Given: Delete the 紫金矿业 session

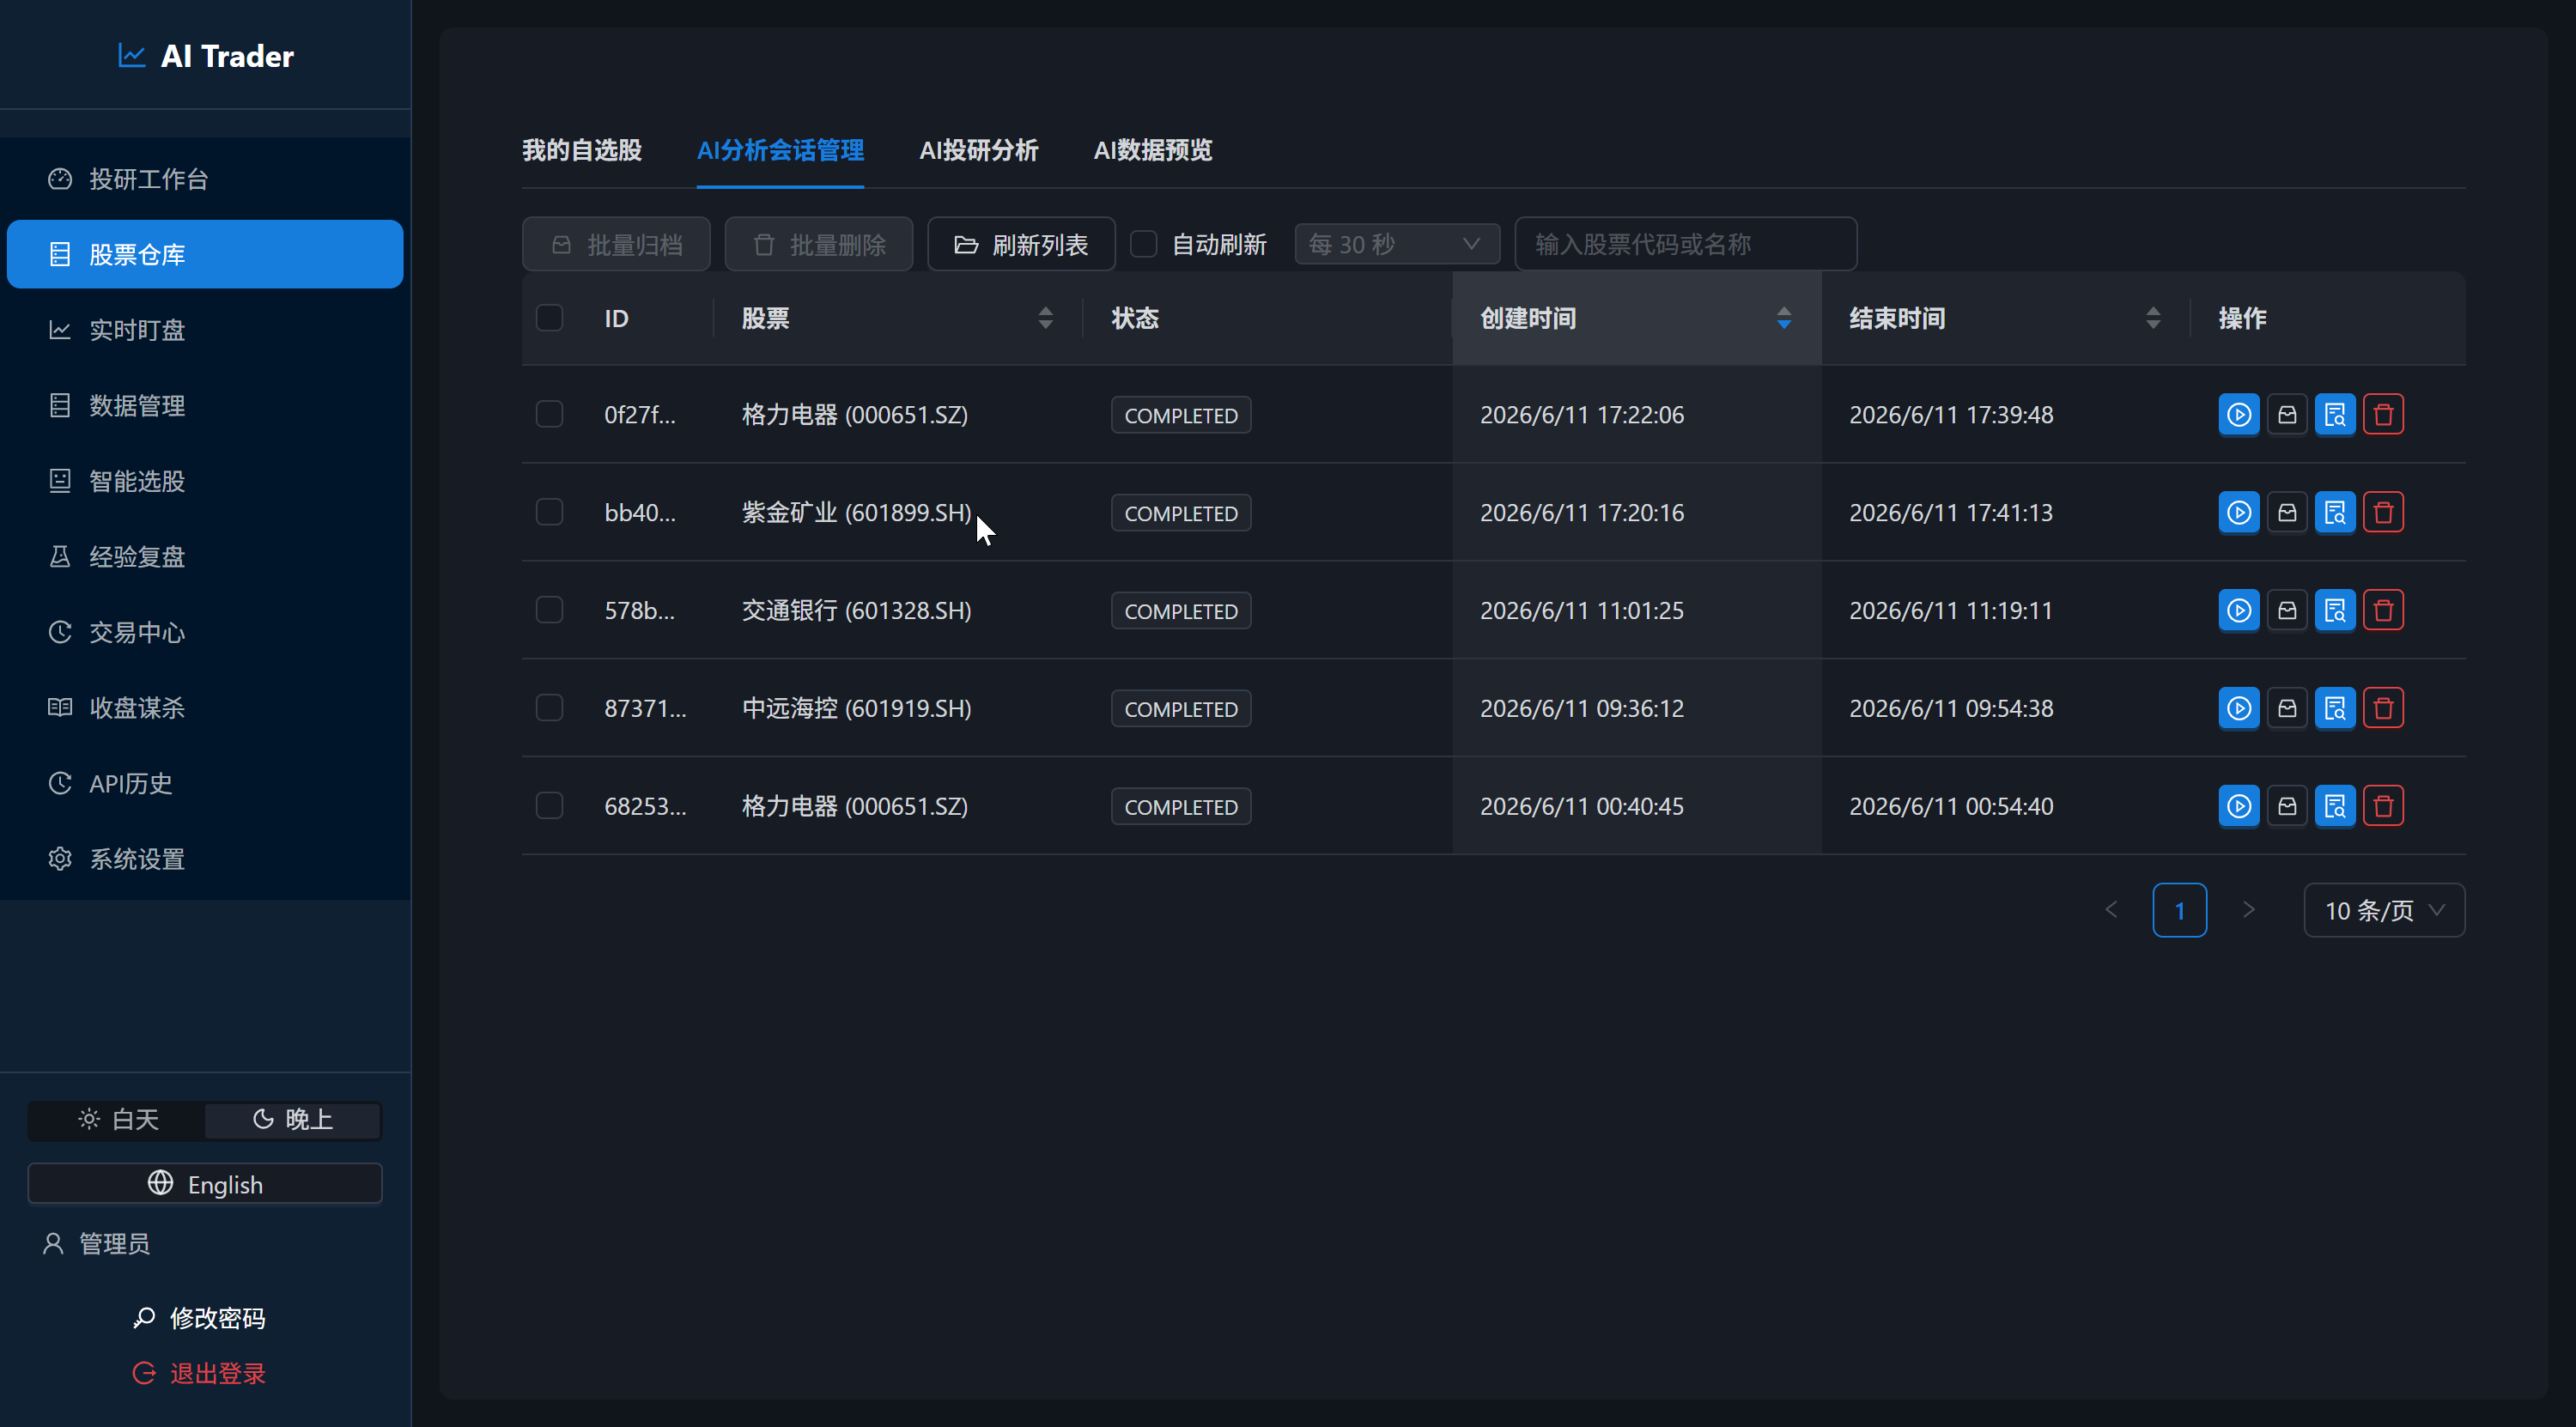Looking at the screenshot, I should tap(2382, 512).
